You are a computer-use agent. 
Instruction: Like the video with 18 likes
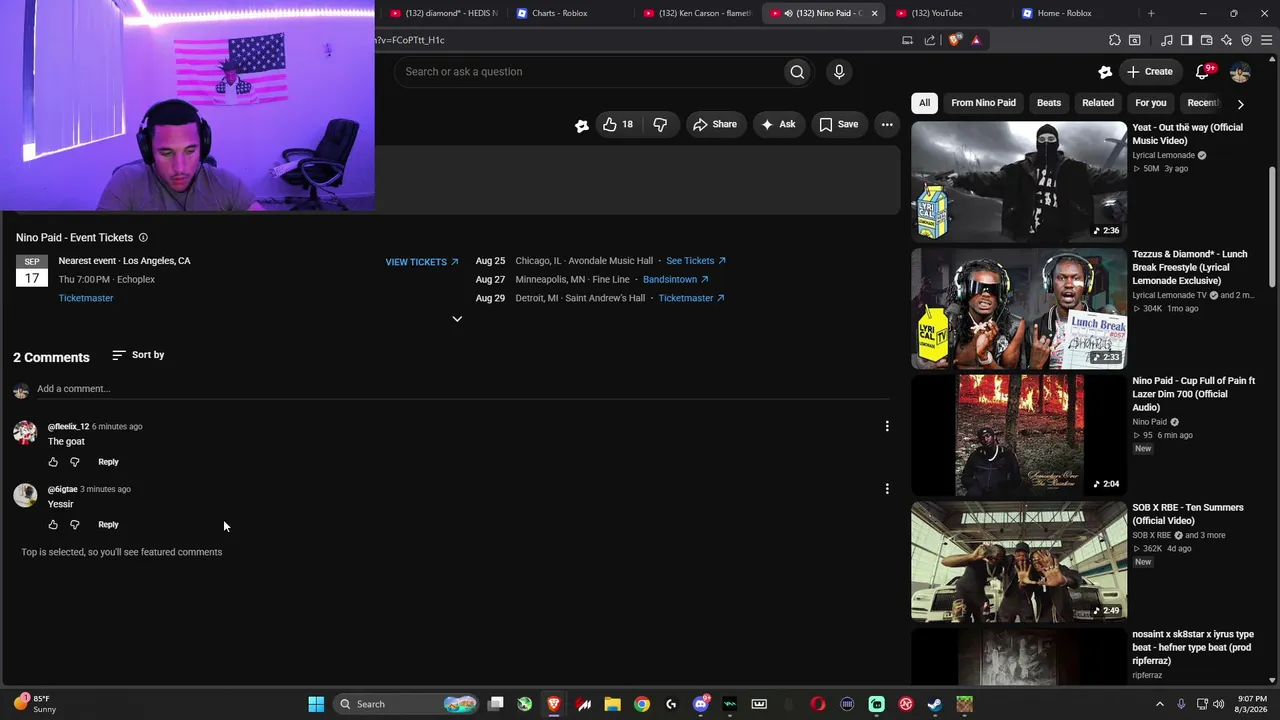coord(617,124)
